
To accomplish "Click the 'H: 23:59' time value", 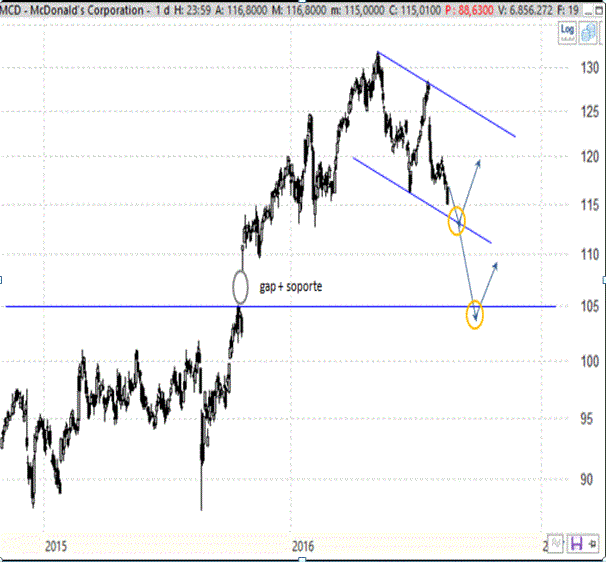I will pos(192,10).
